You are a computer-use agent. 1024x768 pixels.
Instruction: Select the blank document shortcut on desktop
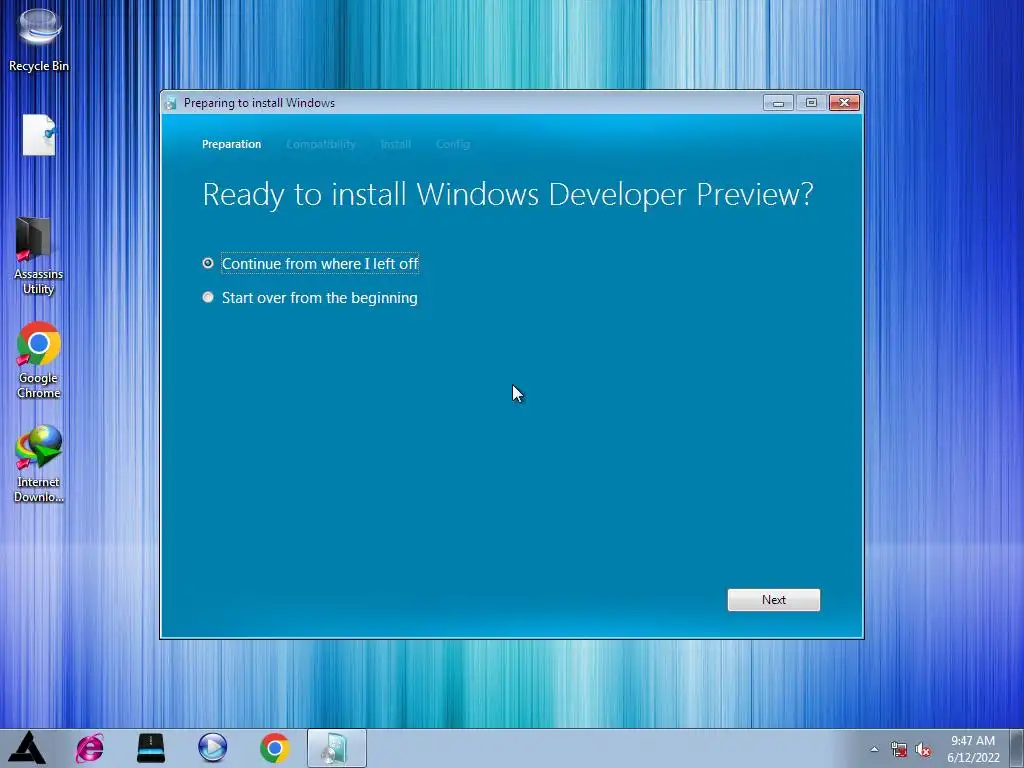coord(39,135)
